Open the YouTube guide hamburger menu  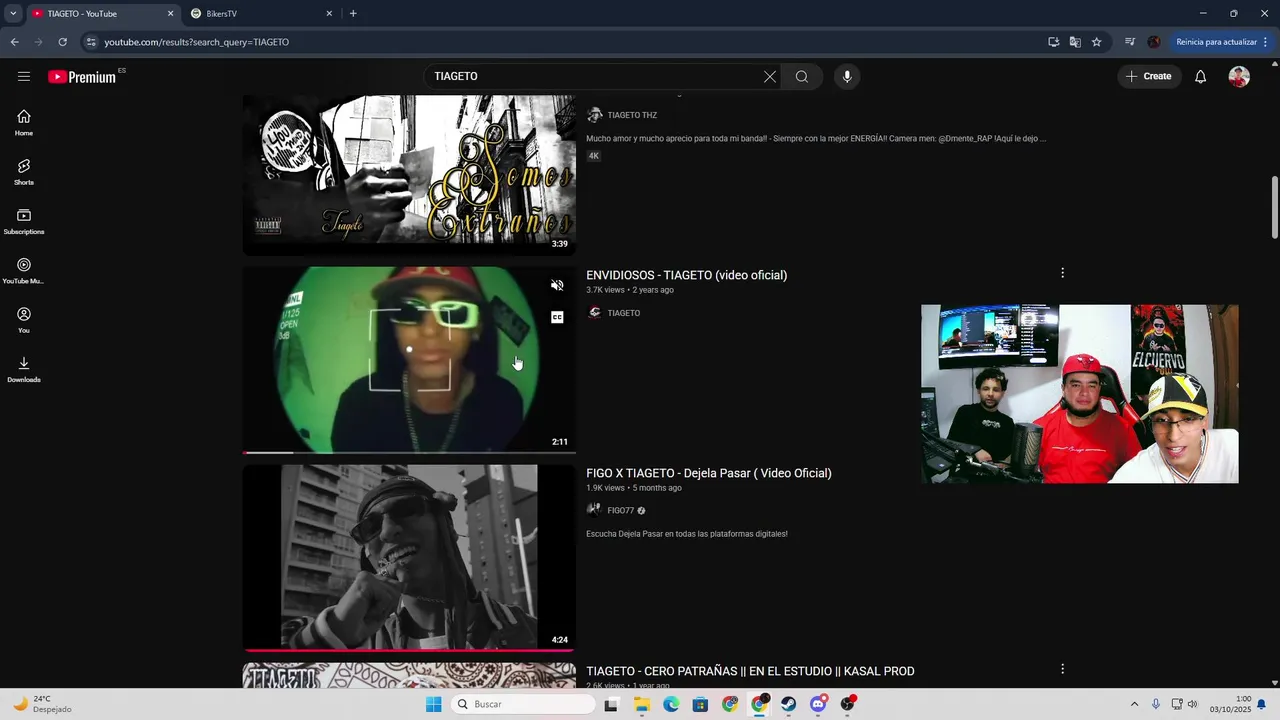[x=24, y=76]
